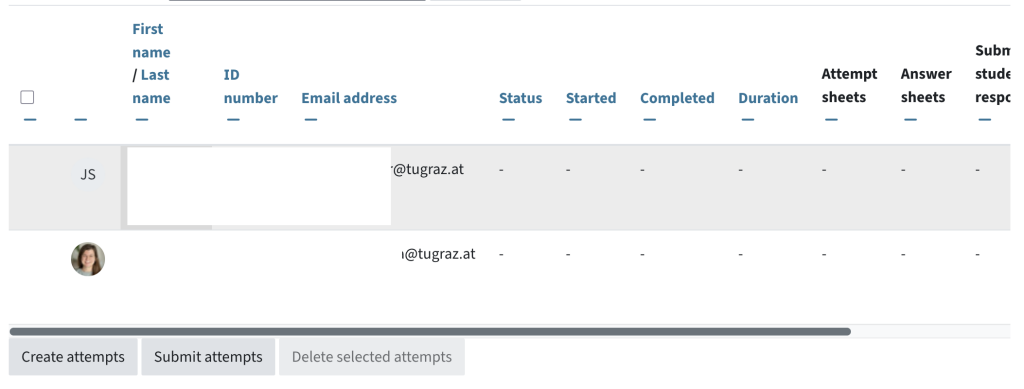Hide the Duration column via dash icon
Image resolution: width=1024 pixels, height=389 pixels.
pyautogui.click(x=748, y=119)
